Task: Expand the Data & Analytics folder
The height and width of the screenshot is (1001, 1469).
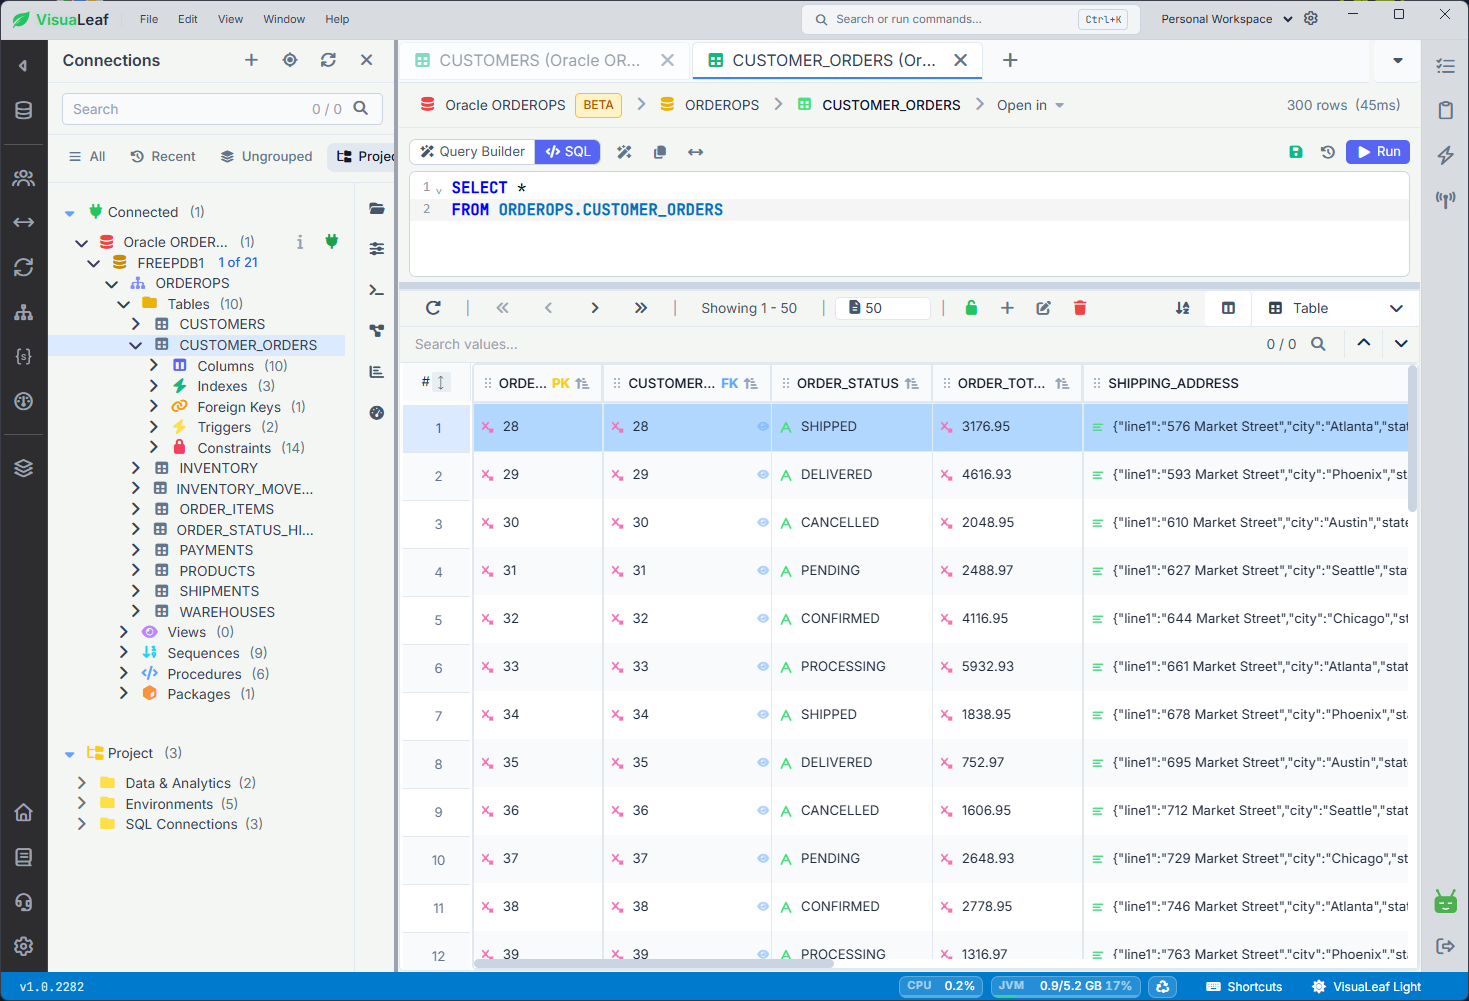Action: (x=82, y=783)
